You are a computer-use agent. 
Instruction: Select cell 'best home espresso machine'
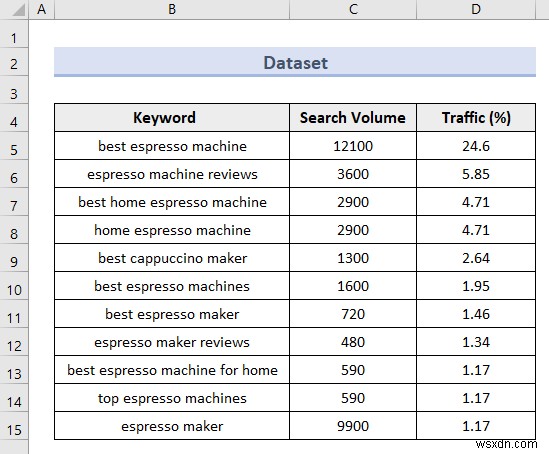tap(172, 202)
